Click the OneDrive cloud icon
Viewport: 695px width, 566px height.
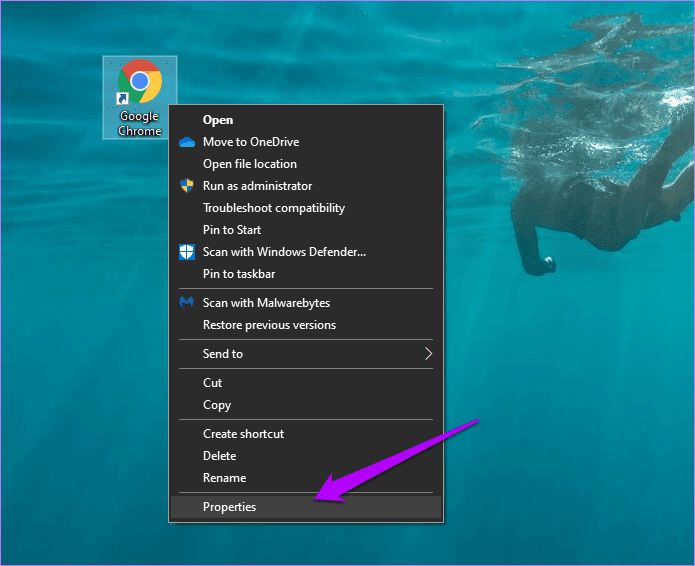[187, 142]
